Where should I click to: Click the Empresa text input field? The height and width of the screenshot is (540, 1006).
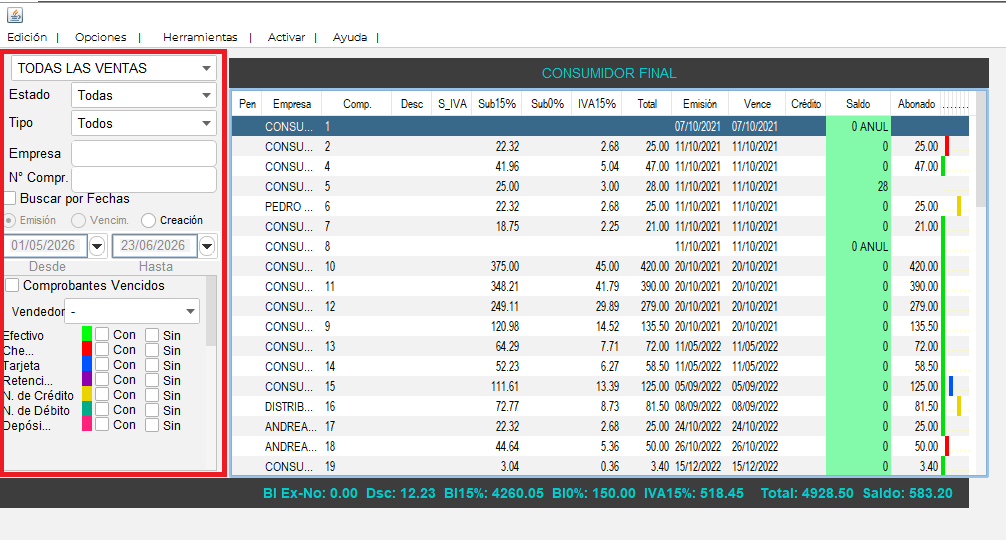(x=144, y=153)
